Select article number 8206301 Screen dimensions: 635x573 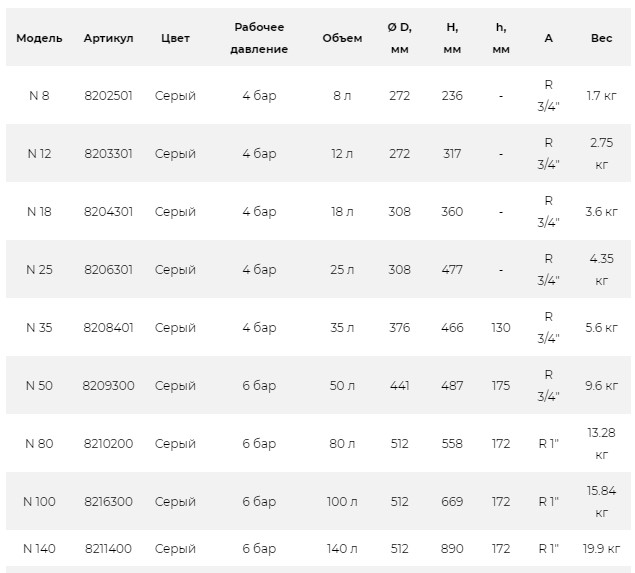coord(108,270)
